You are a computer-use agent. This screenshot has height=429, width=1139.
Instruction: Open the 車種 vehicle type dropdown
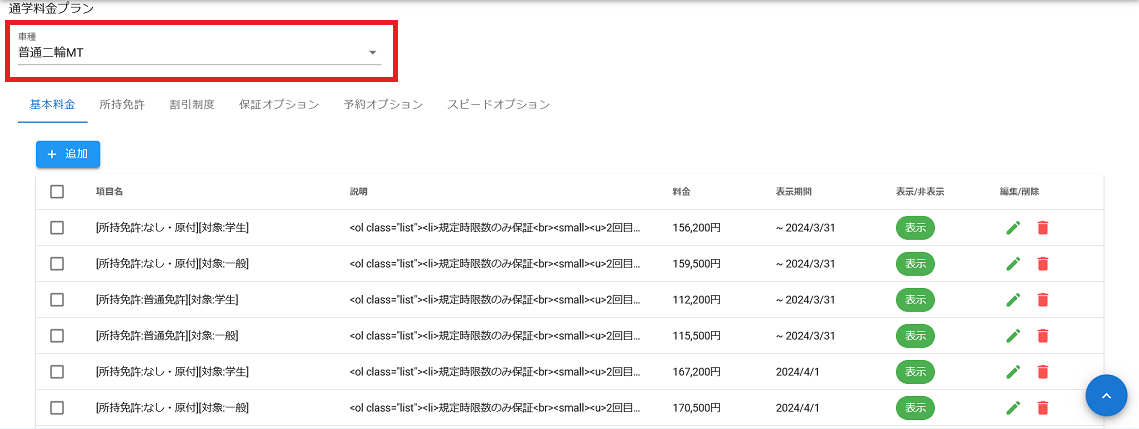click(x=190, y=52)
